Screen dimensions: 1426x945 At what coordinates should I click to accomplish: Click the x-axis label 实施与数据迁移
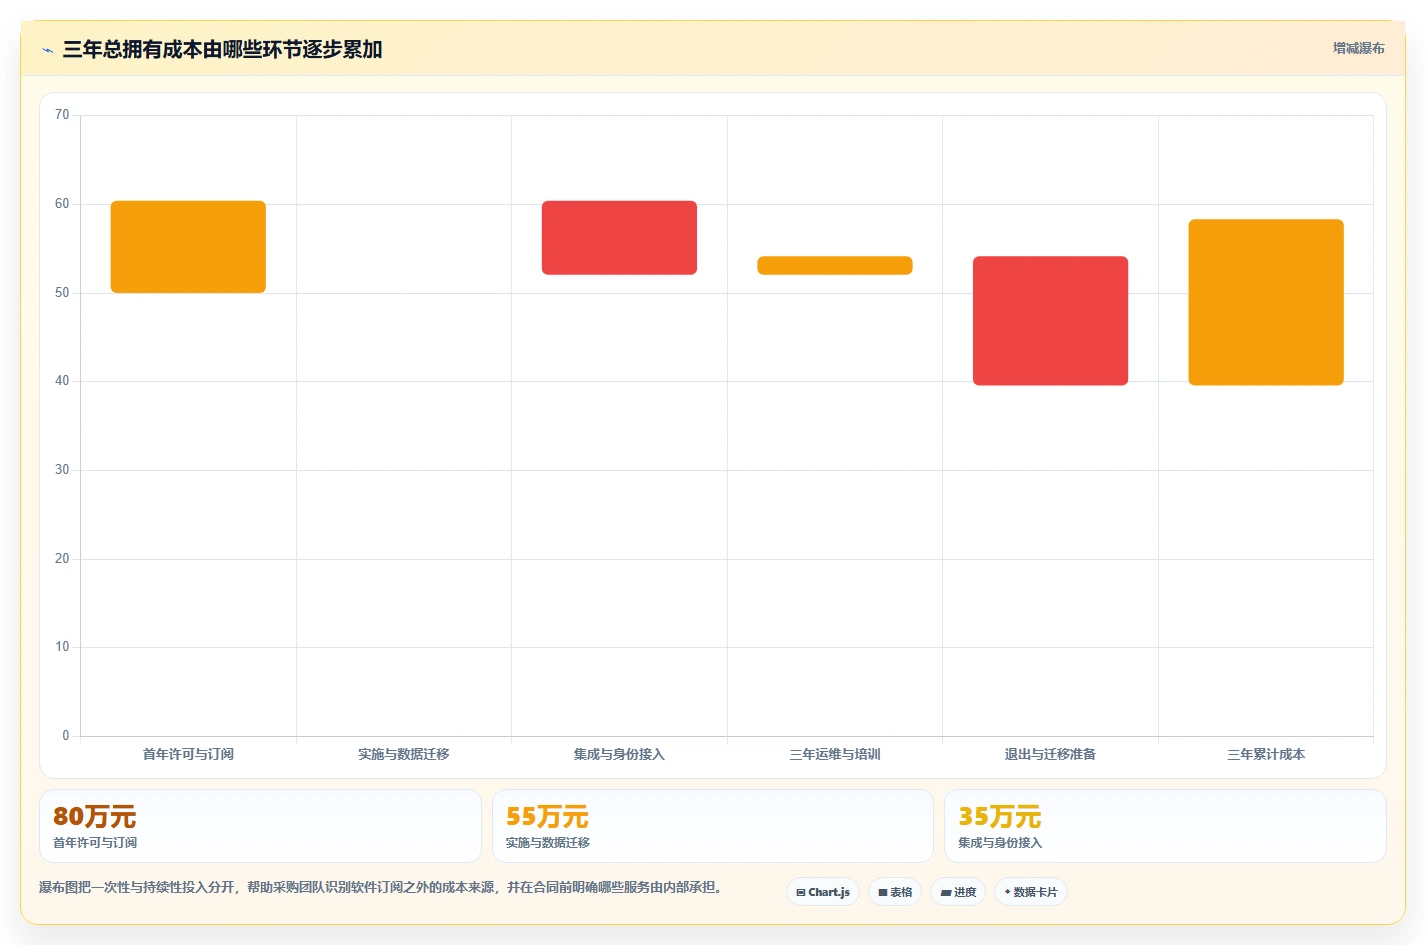pos(404,754)
